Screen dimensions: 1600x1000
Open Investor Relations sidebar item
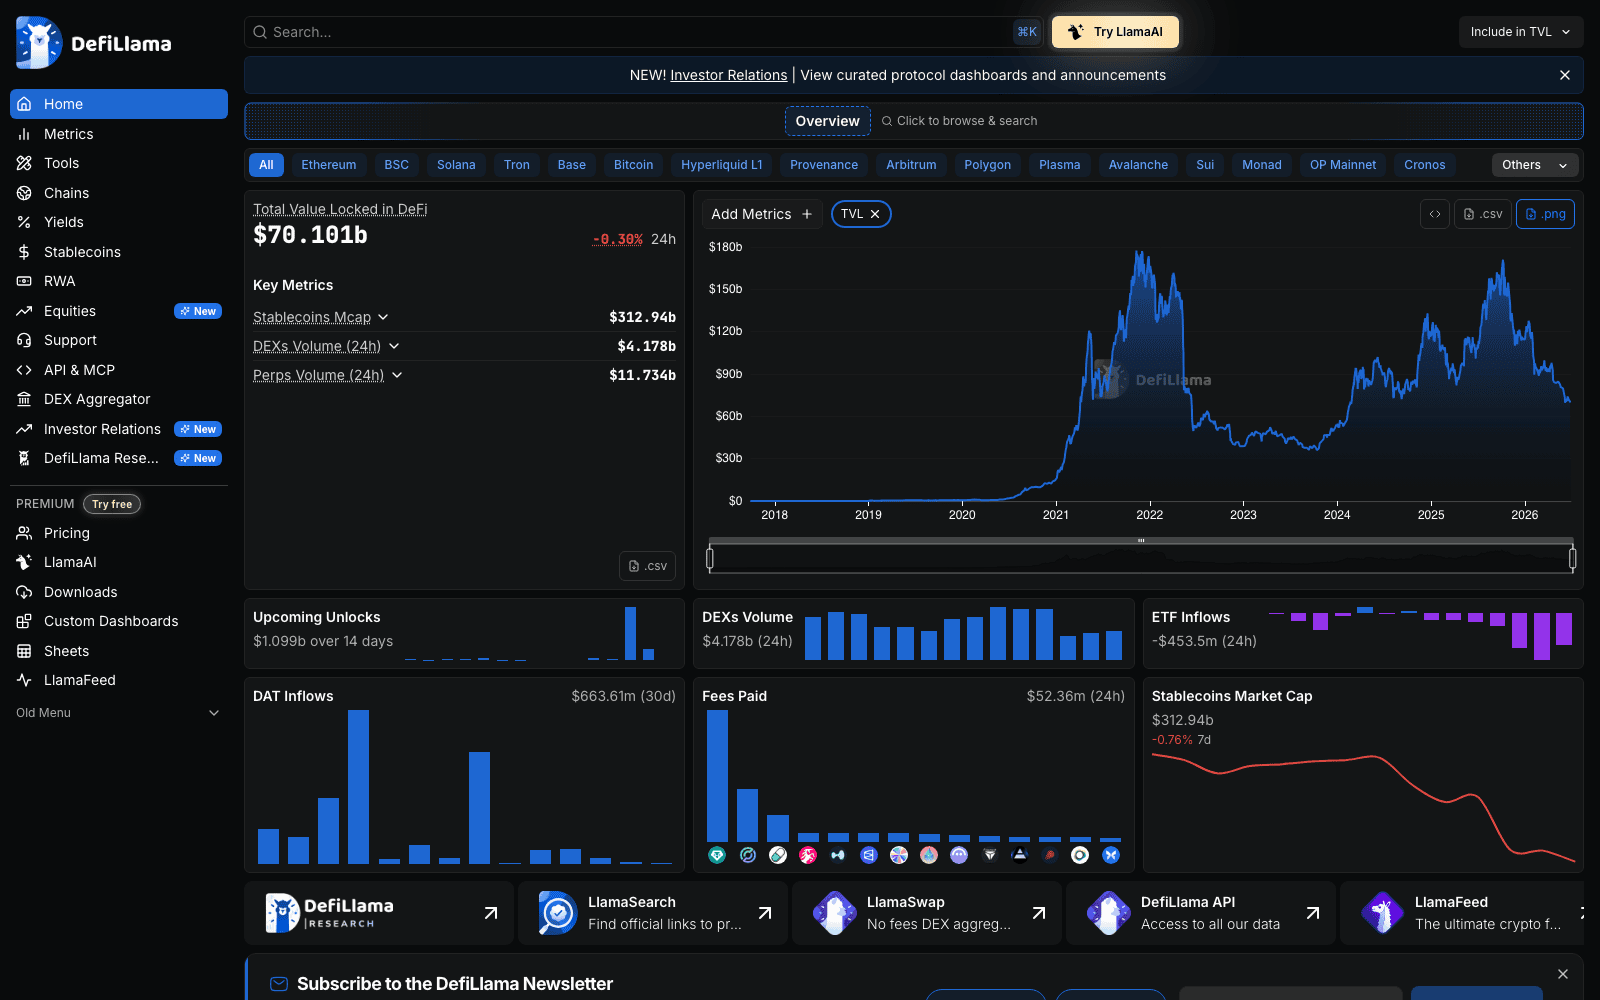(119, 429)
